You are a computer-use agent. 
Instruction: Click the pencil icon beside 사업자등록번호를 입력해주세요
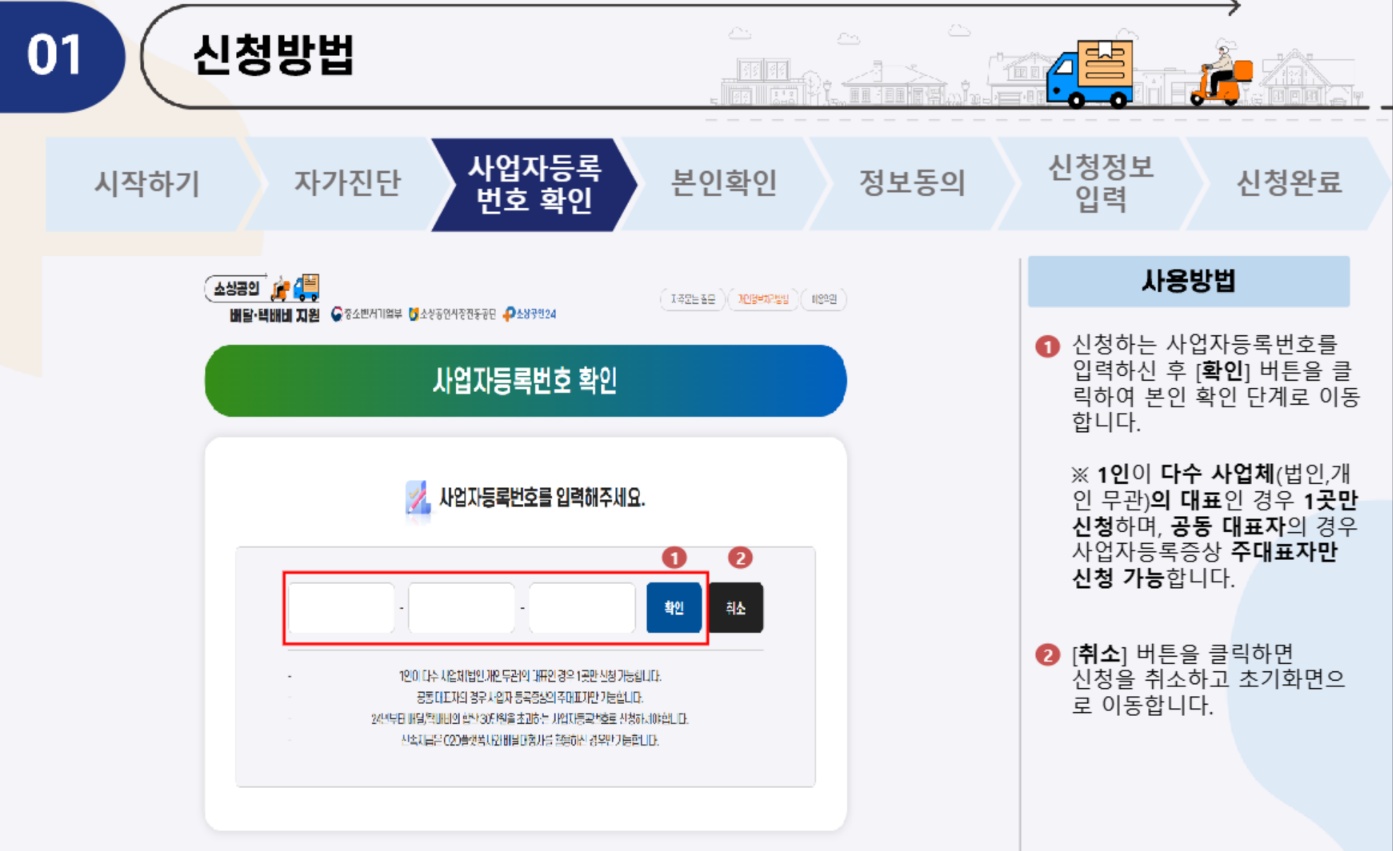pyautogui.click(x=417, y=498)
